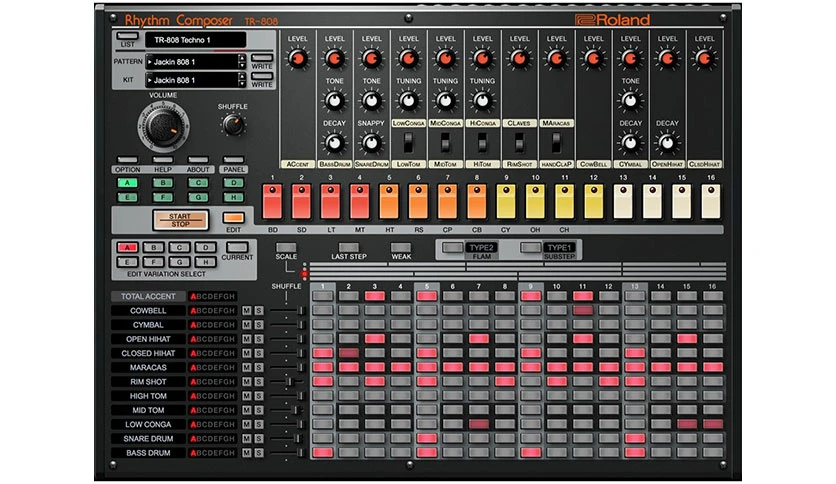Open the HELP menu button
The width and height of the screenshot is (836, 484).
(x=163, y=159)
